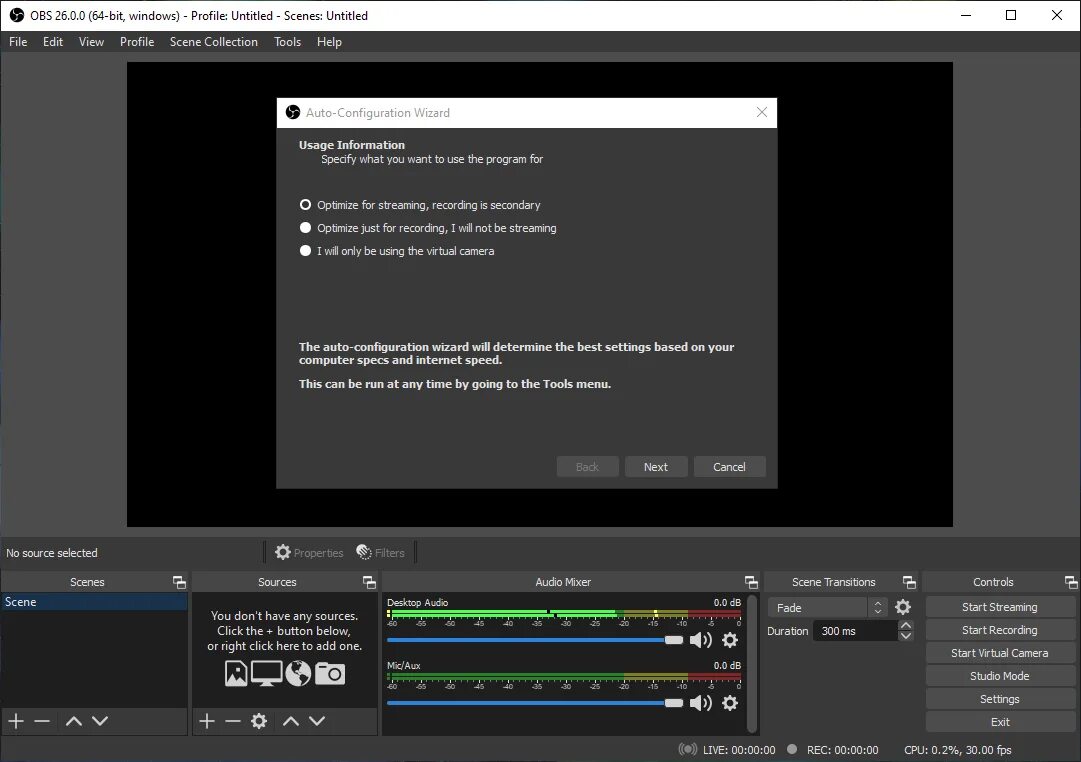This screenshot has height=762, width=1081.
Task: Click the display capture monitor icon
Action: (x=266, y=673)
